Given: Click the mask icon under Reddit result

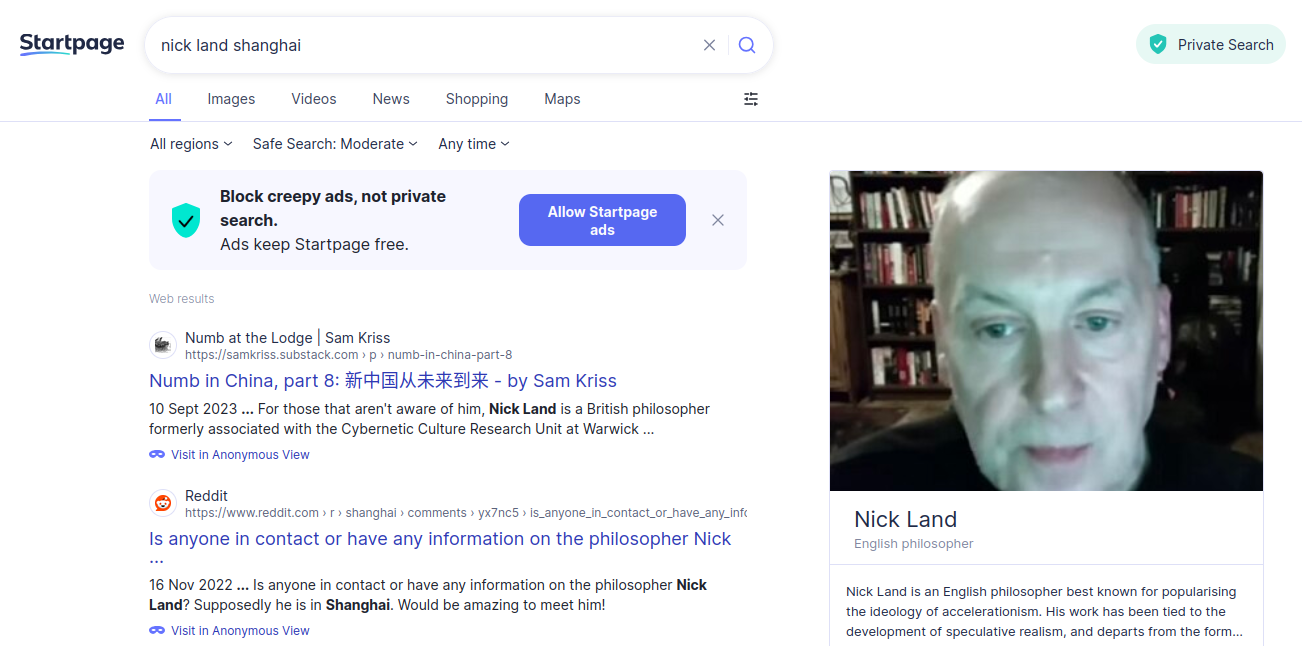Looking at the screenshot, I should (x=157, y=630).
